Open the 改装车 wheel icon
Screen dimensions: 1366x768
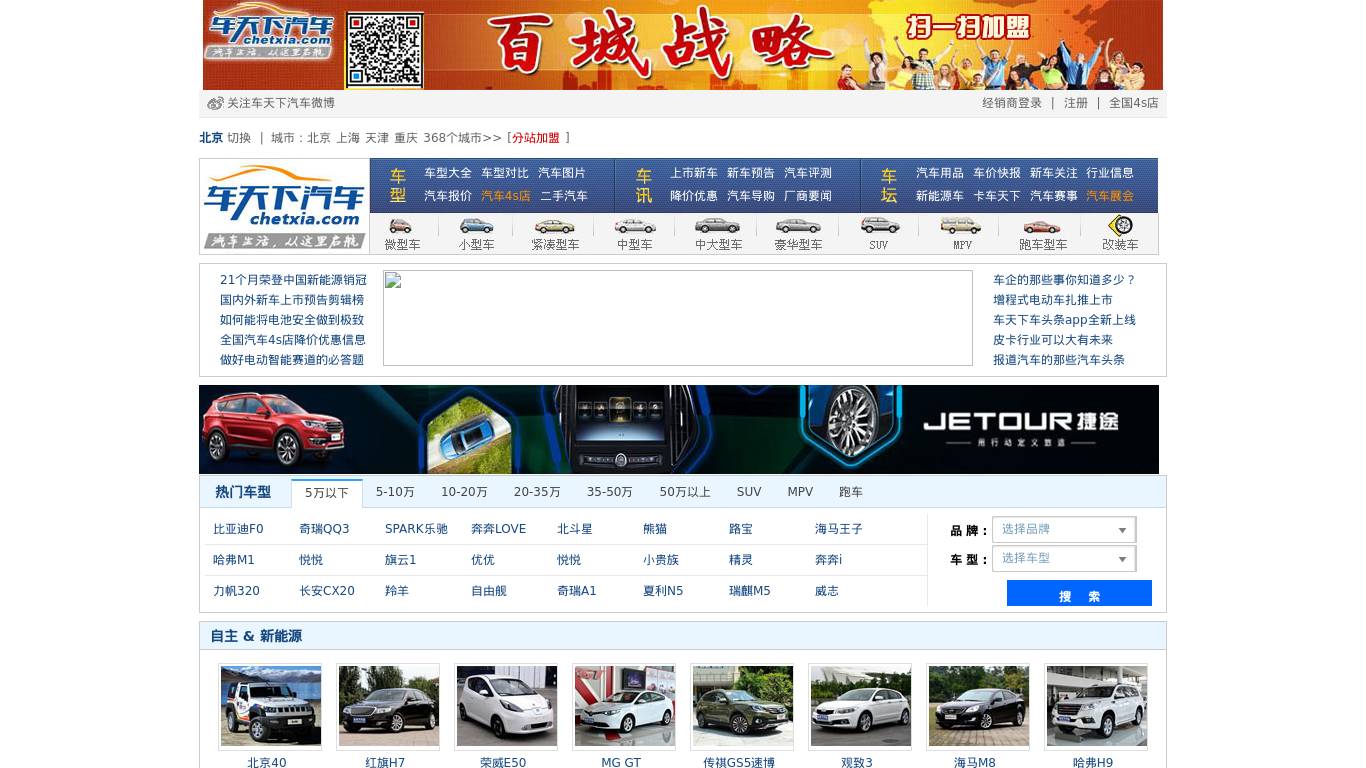pyautogui.click(x=1121, y=225)
